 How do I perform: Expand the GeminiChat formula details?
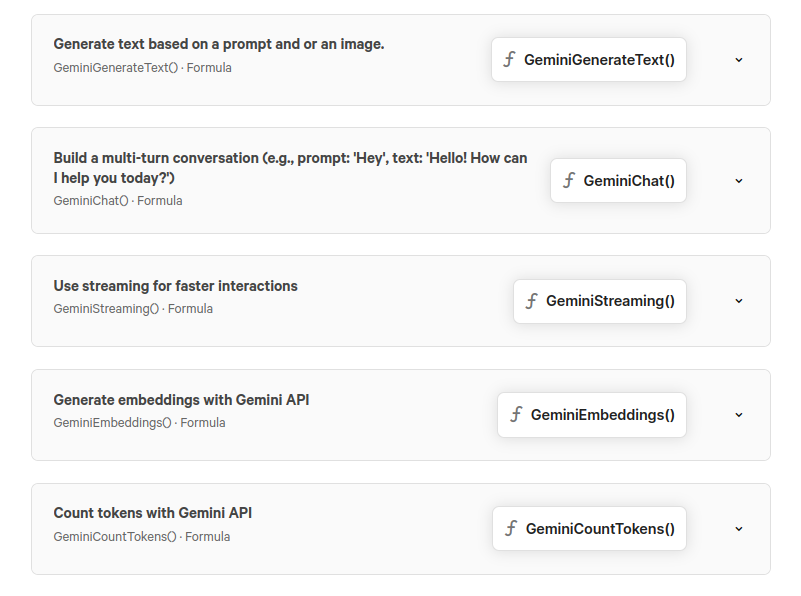click(x=739, y=181)
